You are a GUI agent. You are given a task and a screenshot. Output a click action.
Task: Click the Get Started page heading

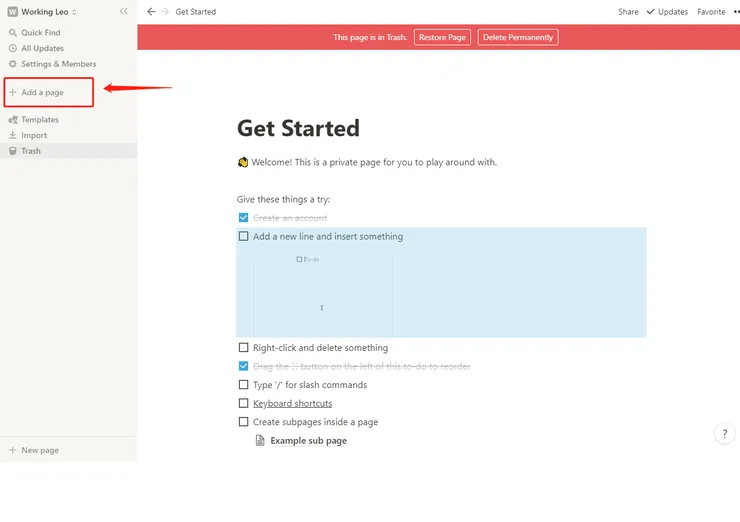coord(298,128)
